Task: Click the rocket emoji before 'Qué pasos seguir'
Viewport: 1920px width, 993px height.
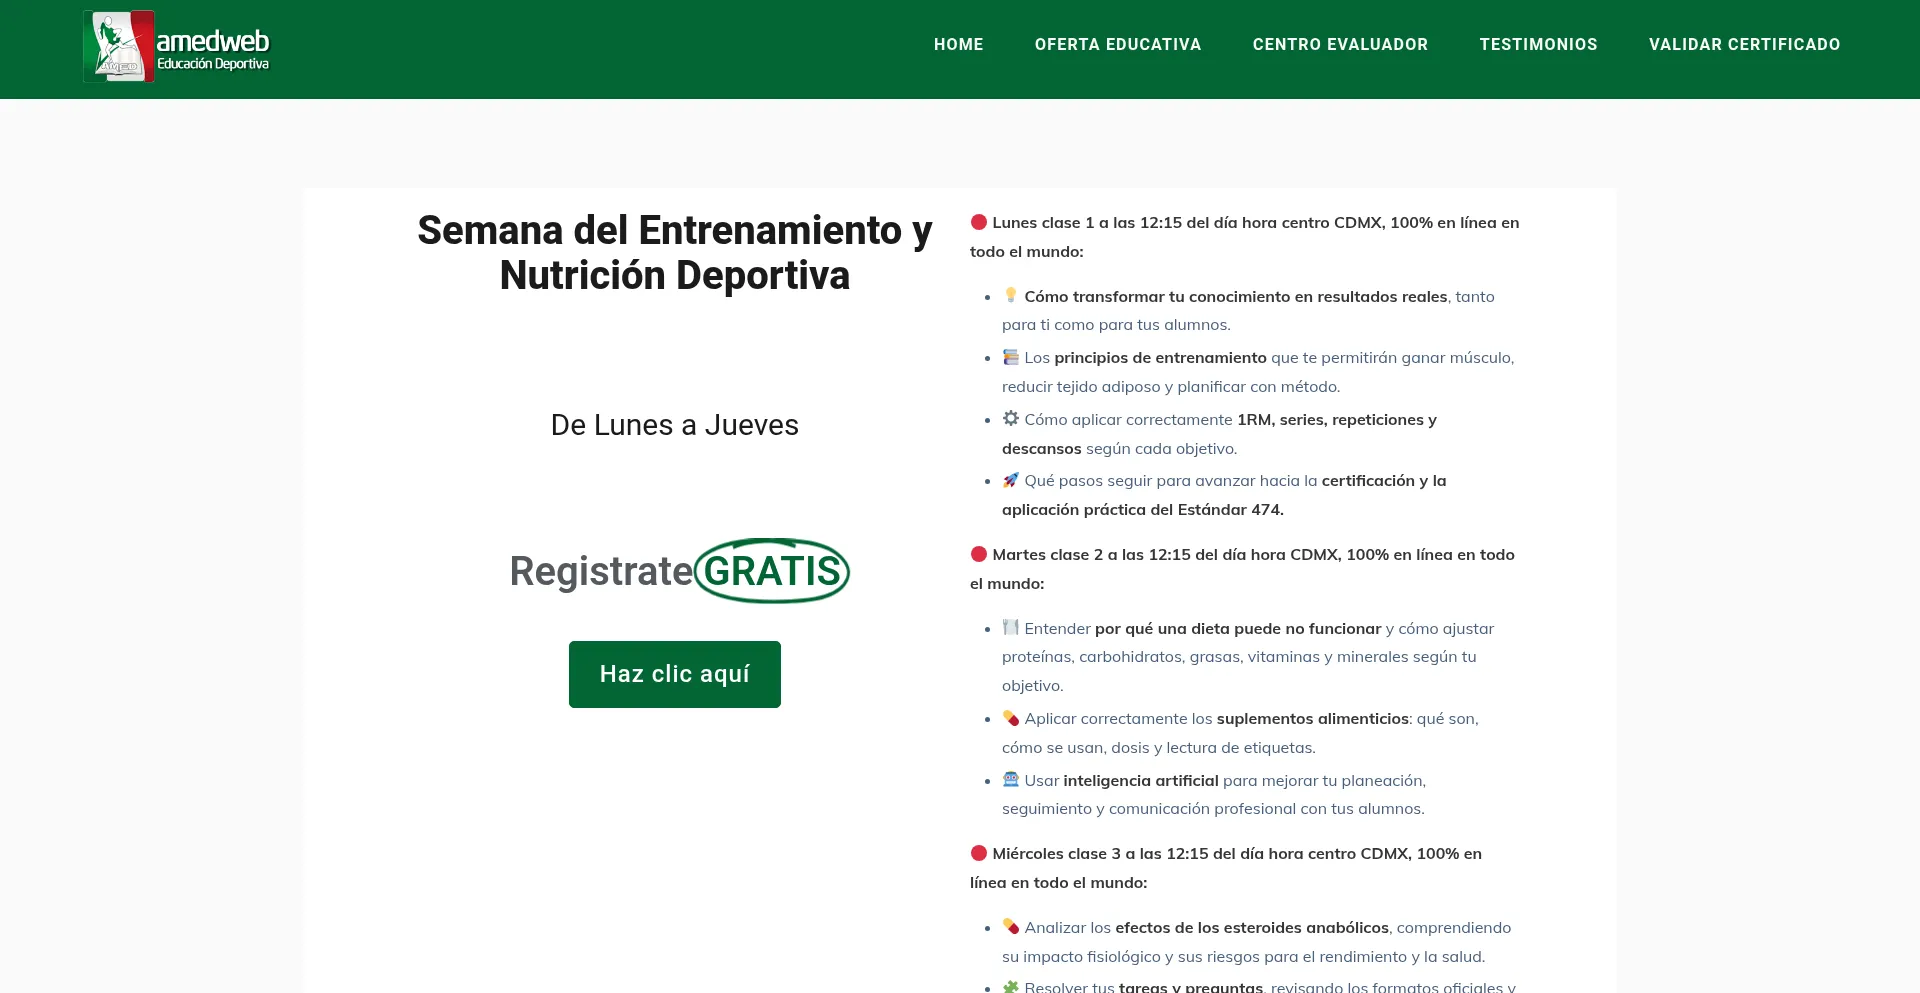Action: pyautogui.click(x=1011, y=480)
